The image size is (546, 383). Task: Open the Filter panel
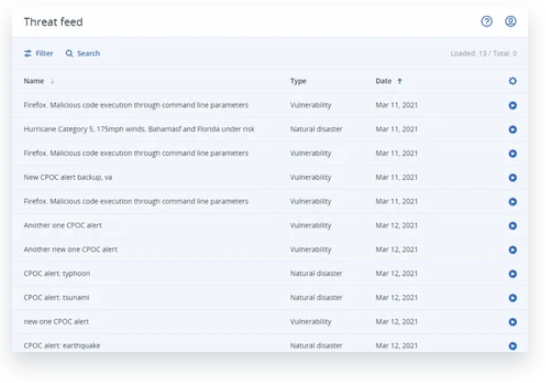39,53
